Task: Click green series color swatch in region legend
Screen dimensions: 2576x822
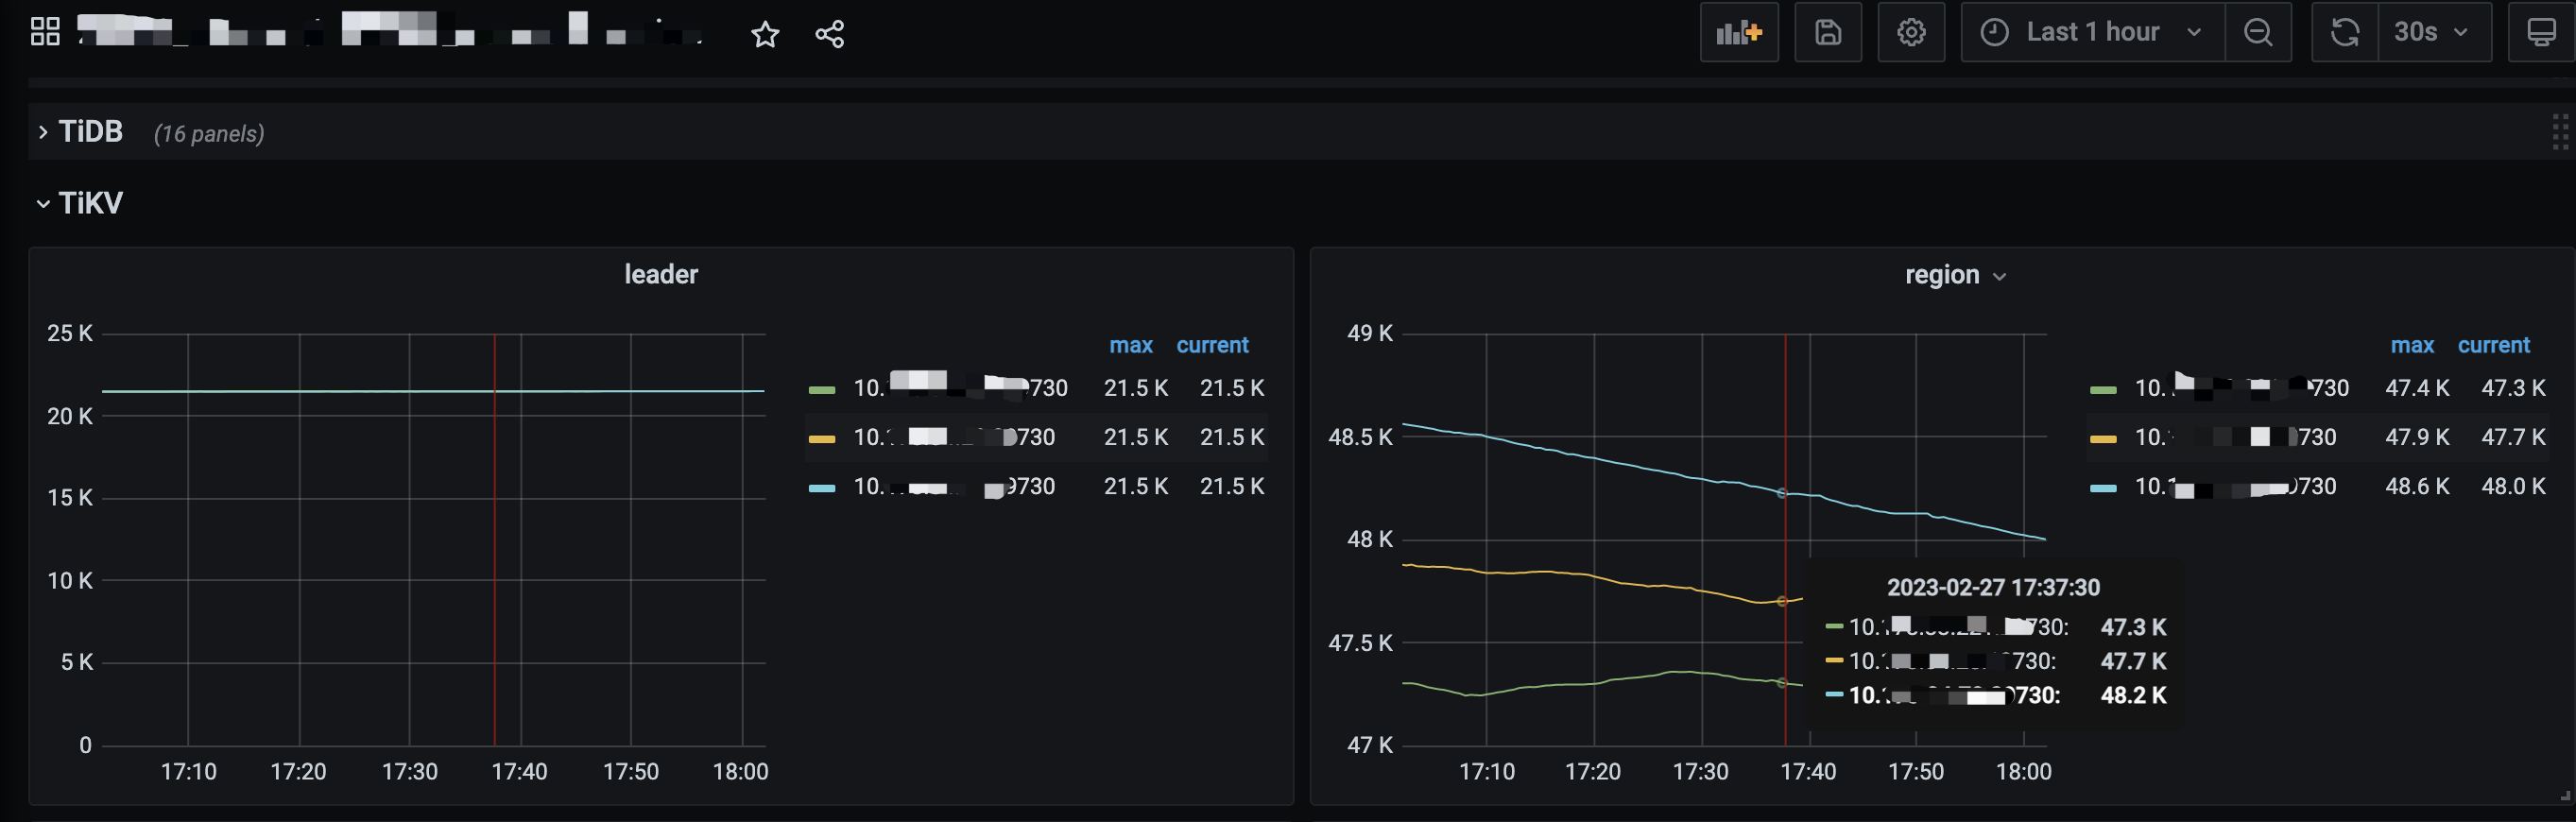Action: coord(2103,390)
